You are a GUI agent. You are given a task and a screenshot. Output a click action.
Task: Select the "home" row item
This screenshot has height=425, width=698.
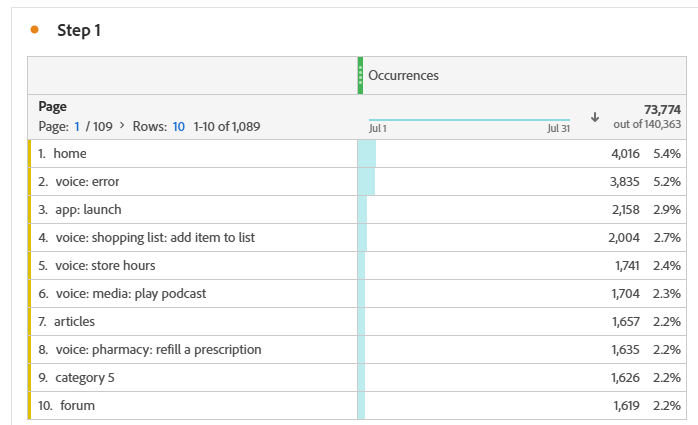[70, 154]
